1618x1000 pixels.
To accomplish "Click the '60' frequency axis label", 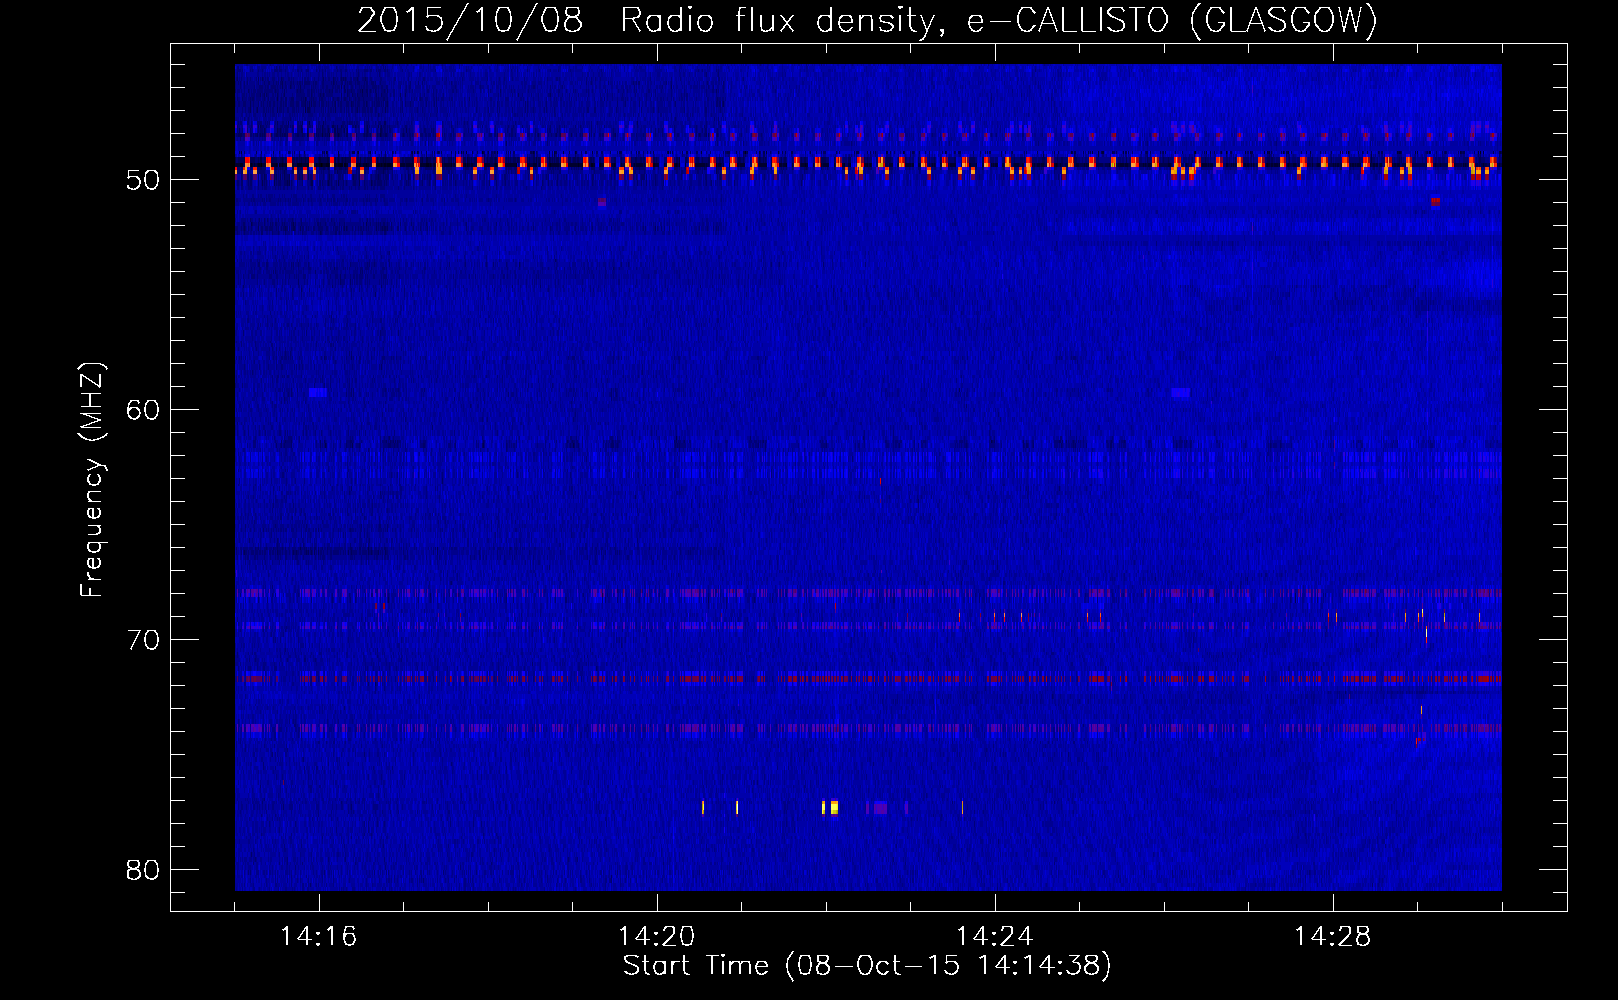I will point(143,410).
